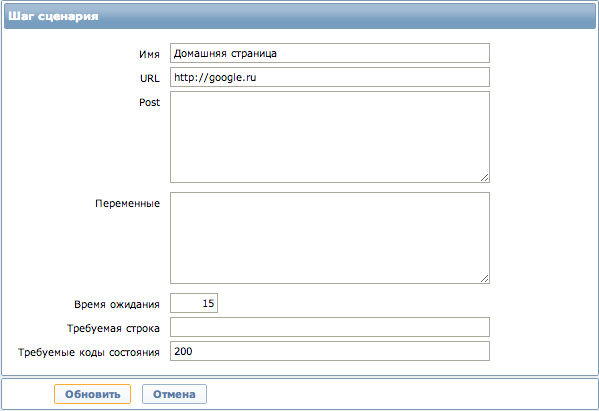Select the Время ожидания field with 15
599x411 pixels.
point(194,303)
